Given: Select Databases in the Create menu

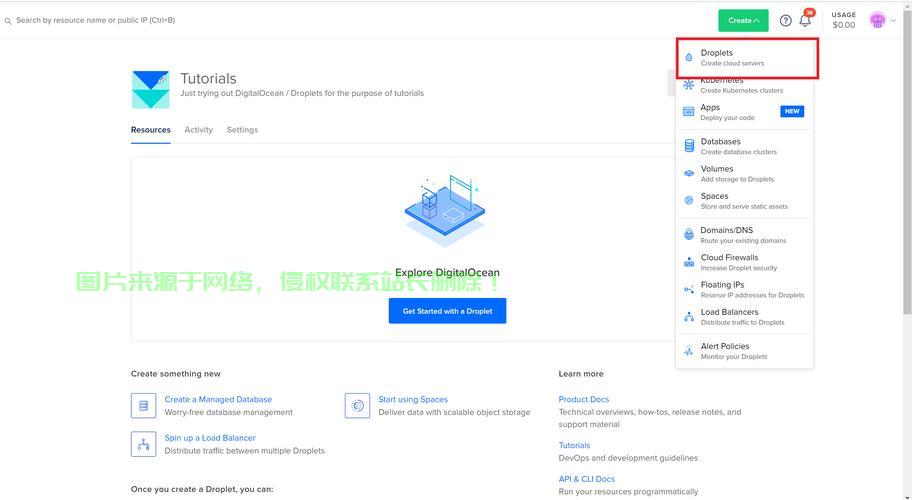Looking at the screenshot, I should 744,146.
